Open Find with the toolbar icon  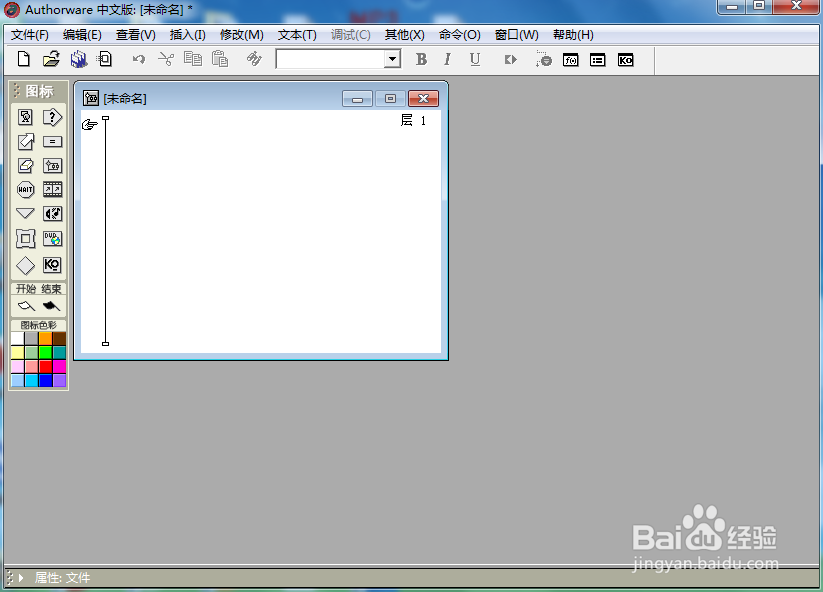(254, 59)
